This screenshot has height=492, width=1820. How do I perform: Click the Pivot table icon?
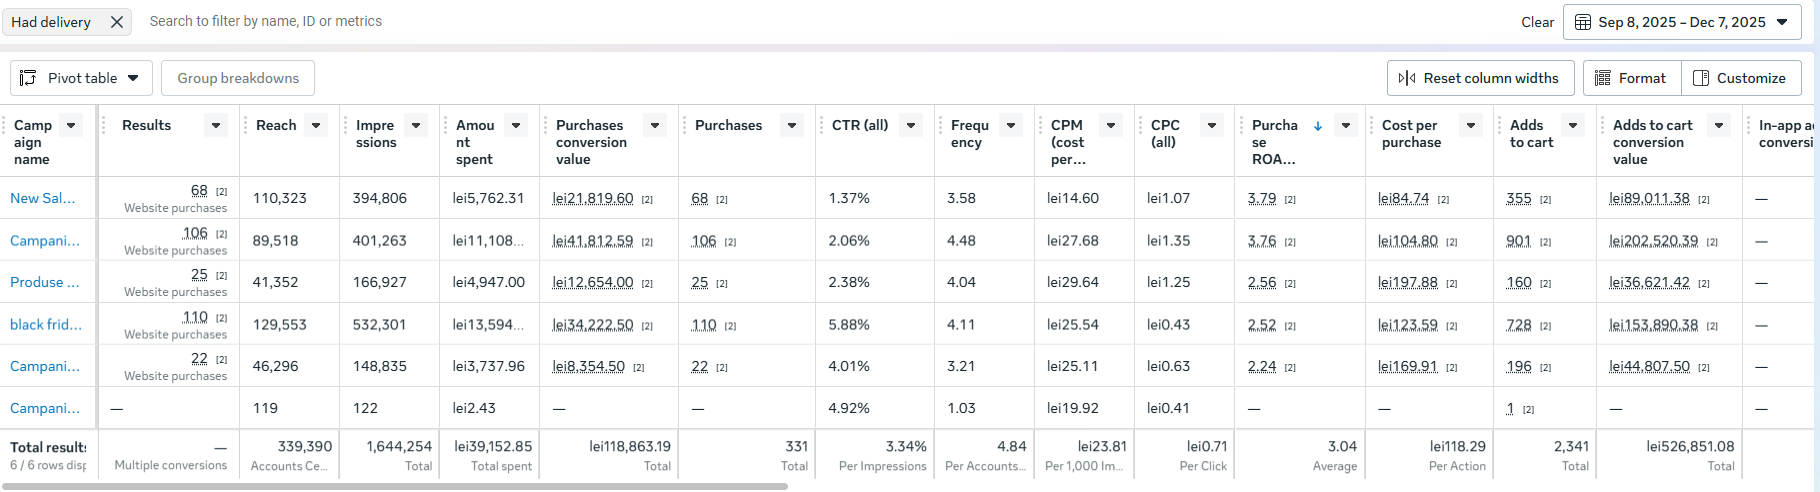click(28, 78)
